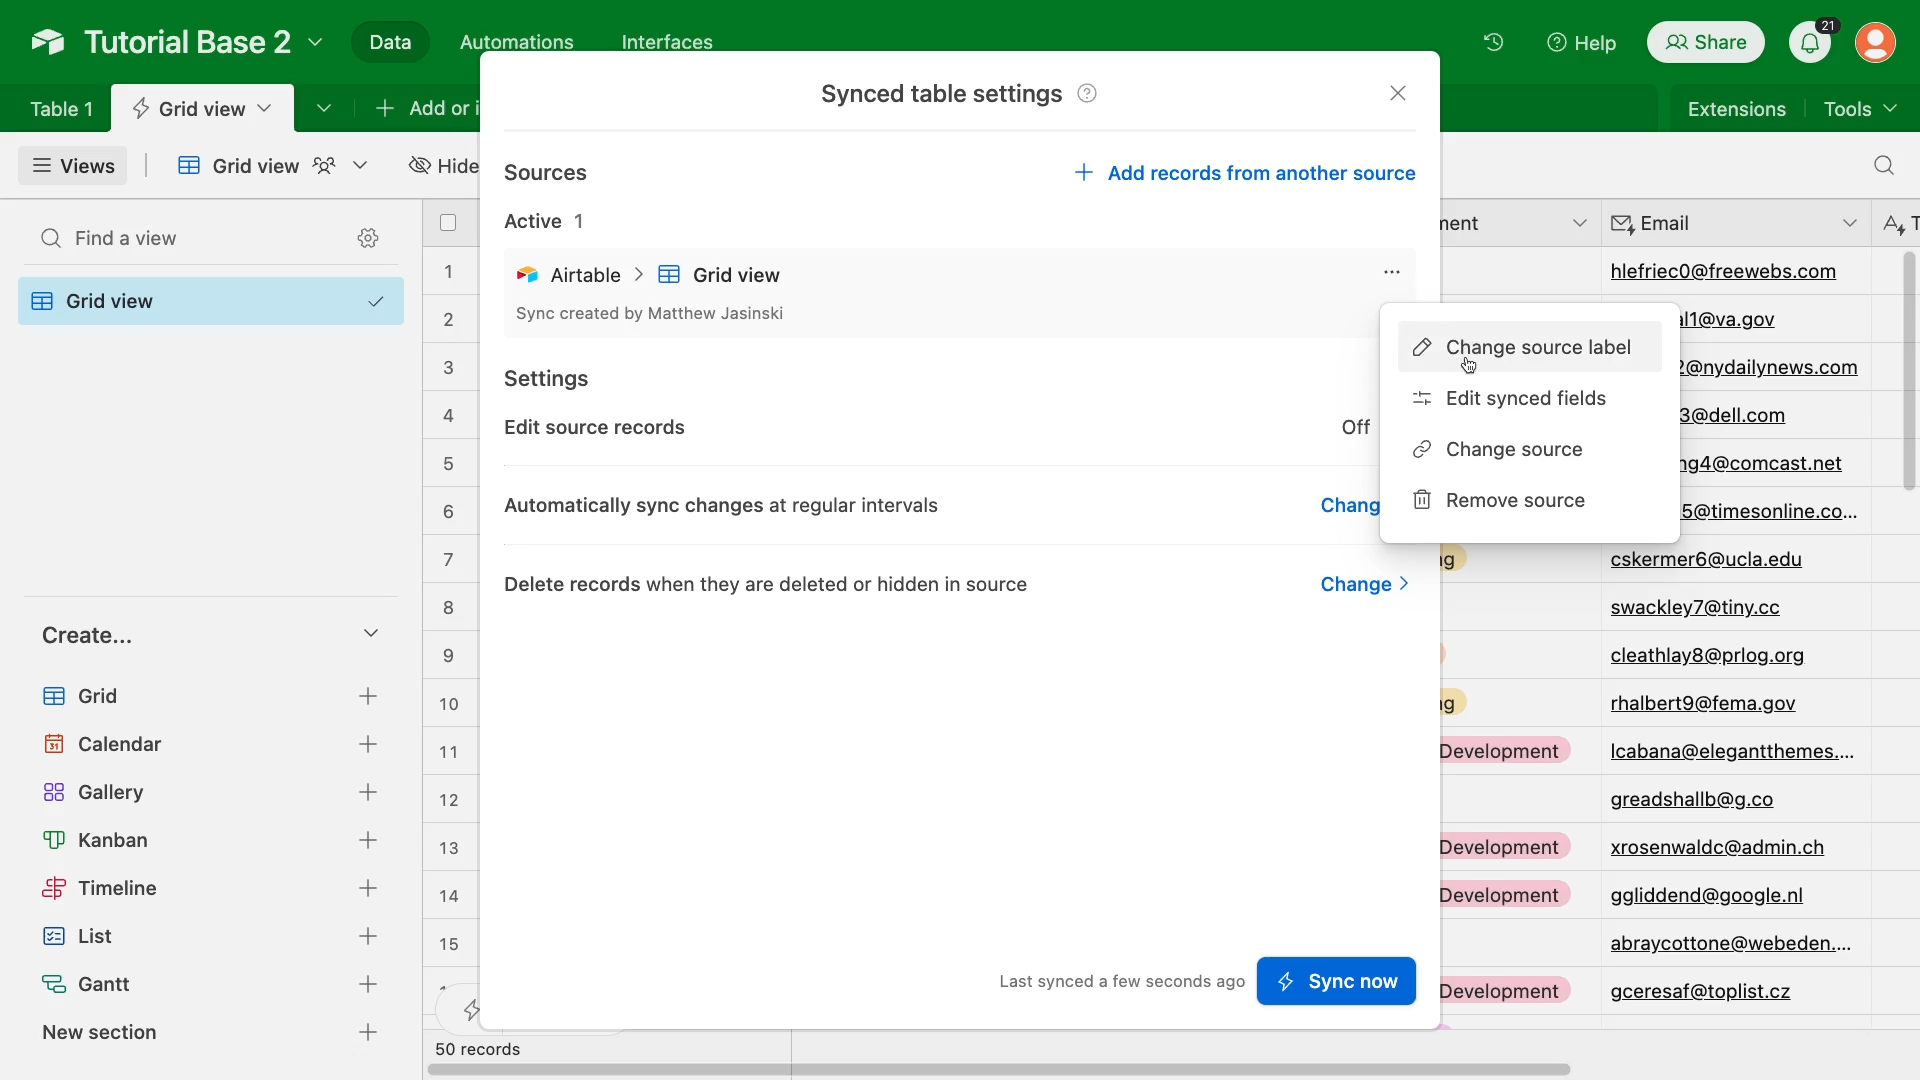Viewport: 1920px width, 1080px height.
Task: Choose Remove source from context menu
Action: (x=1514, y=500)
